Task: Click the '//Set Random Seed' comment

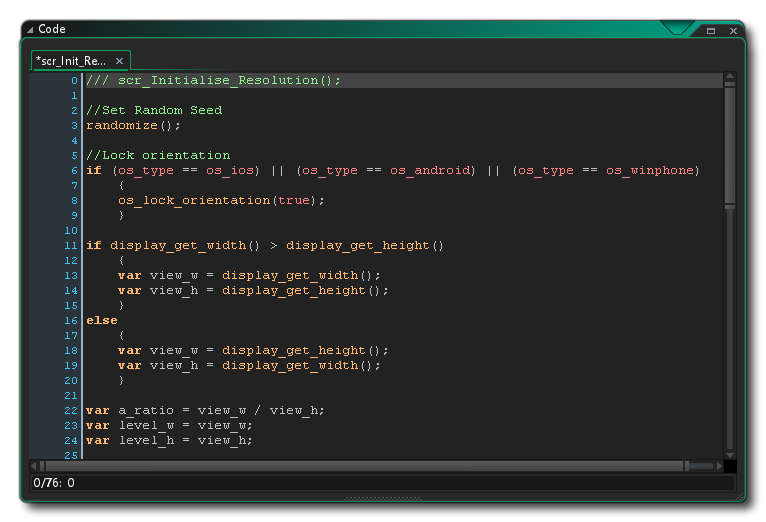Action: (x=154, y=110)
